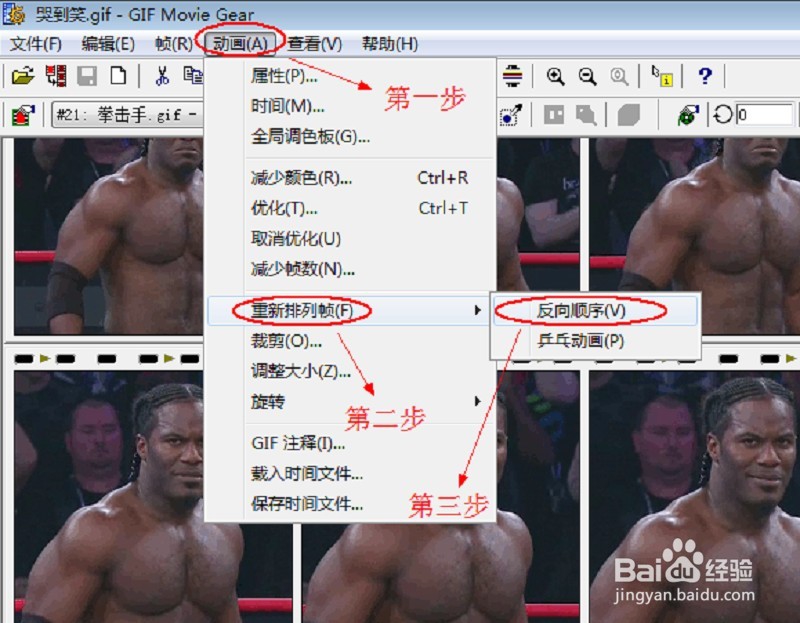
Task: Select the bottom-right smiling frame thumbnail
Action: [694, 496]
